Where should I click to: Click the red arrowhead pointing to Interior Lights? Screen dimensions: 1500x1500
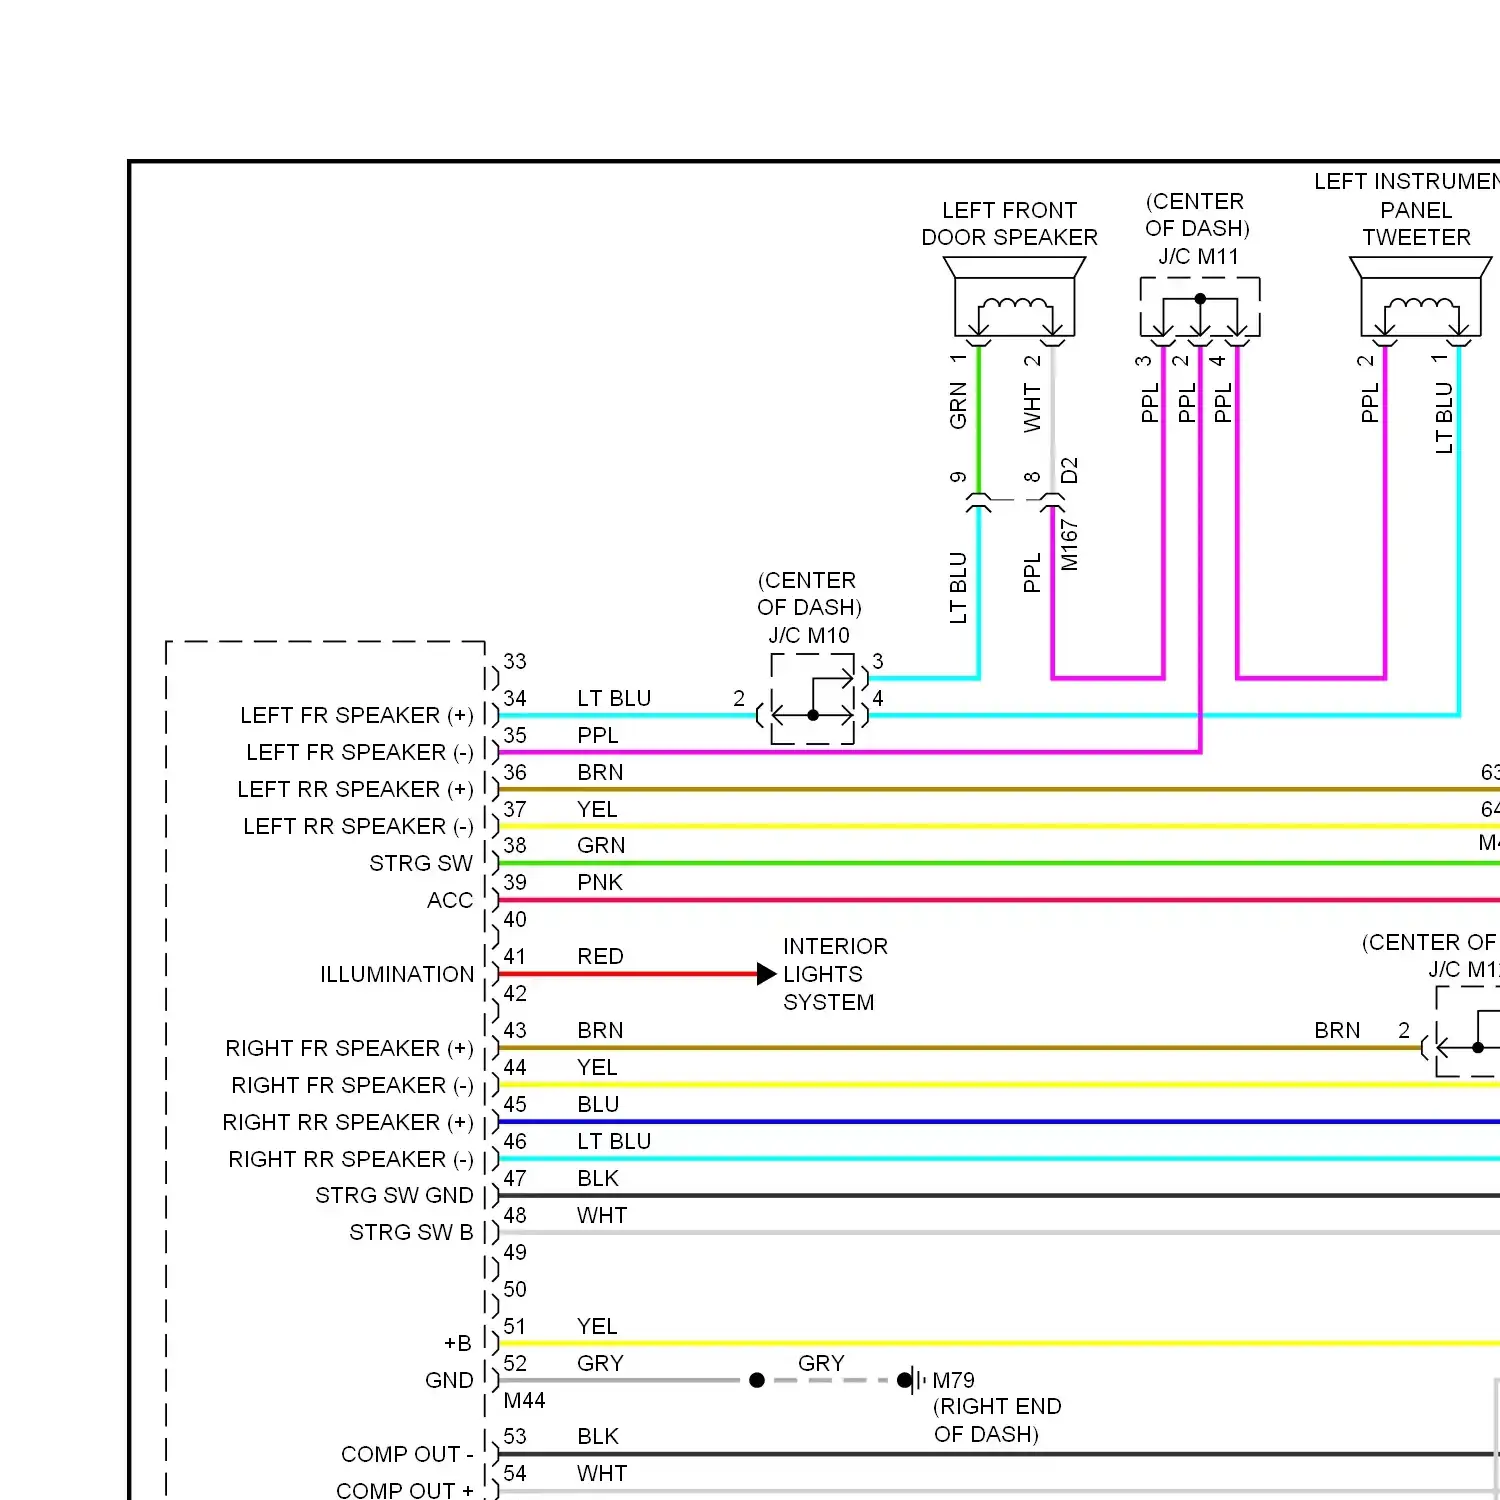pos(767,974)
